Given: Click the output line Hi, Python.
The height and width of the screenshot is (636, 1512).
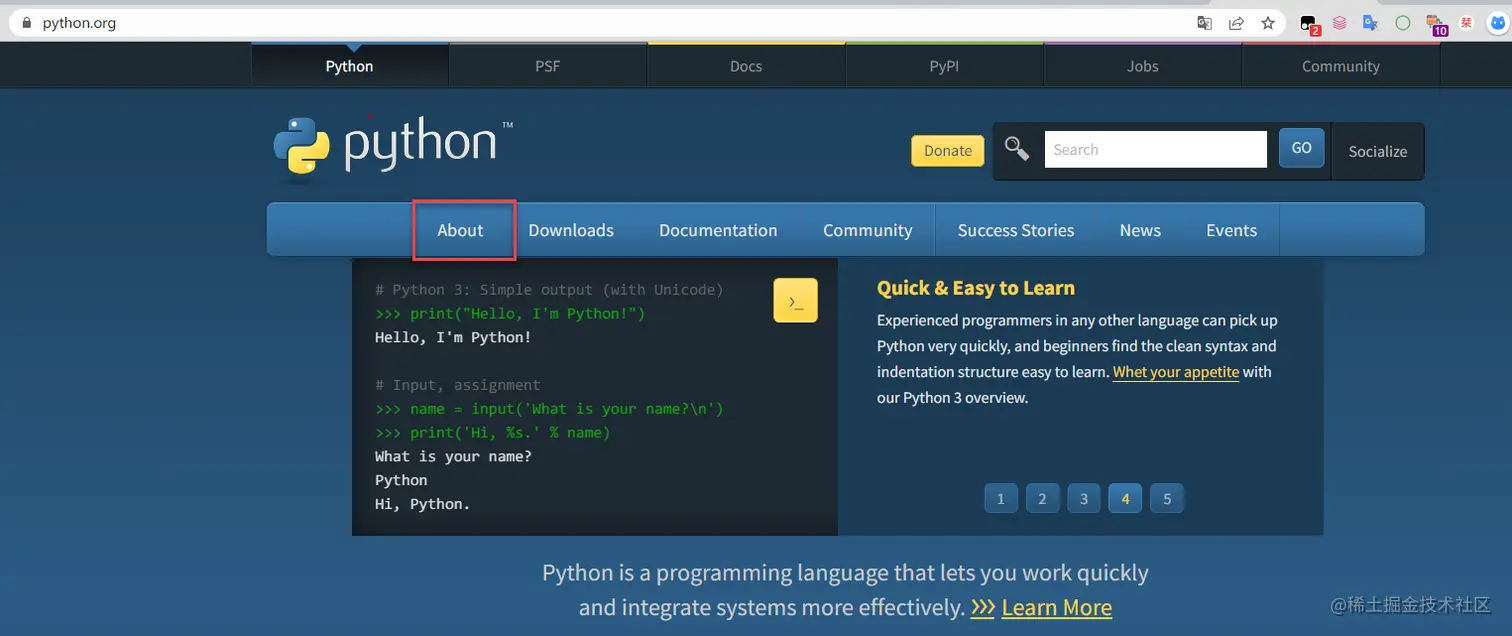Looking at the screenshot, I should point(423,504).
